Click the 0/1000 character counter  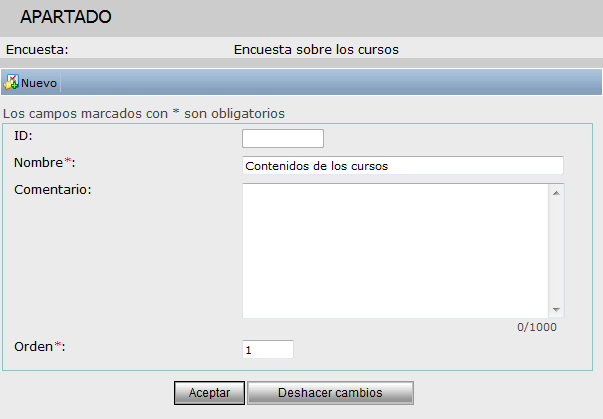pyautogui.click(x=536, y=327)
